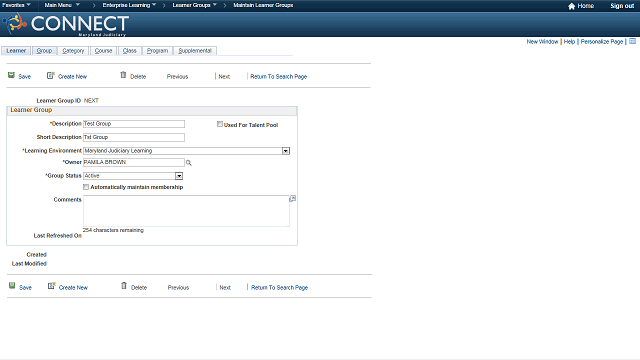This screenshot has height=360, width=640.
Task: Click the top Next link
Action: pyautogui.click(x=224, y=77)
